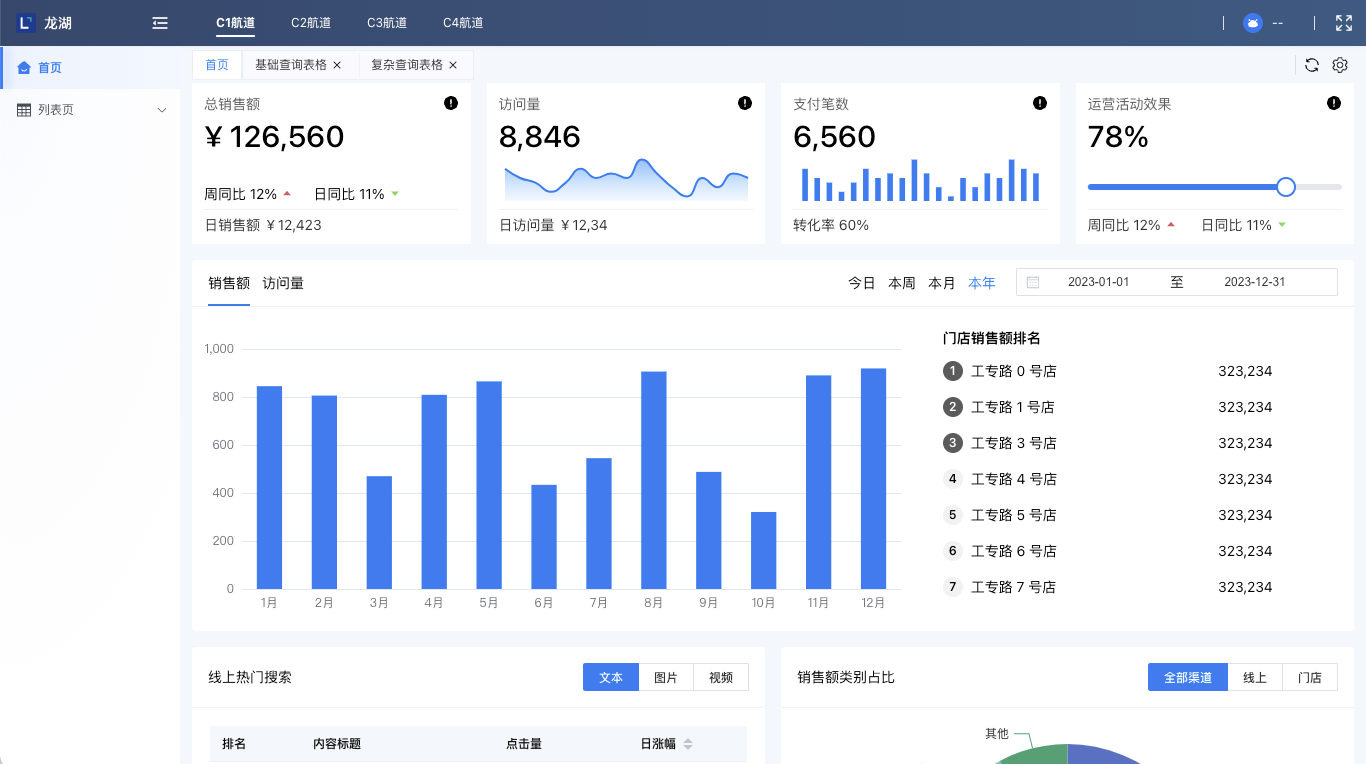Image resolution: width=1366 pixels, height=764 pixels.
Task: Click the 工专路 6 号店 ranking row
Action: (x=1108, y=551)
